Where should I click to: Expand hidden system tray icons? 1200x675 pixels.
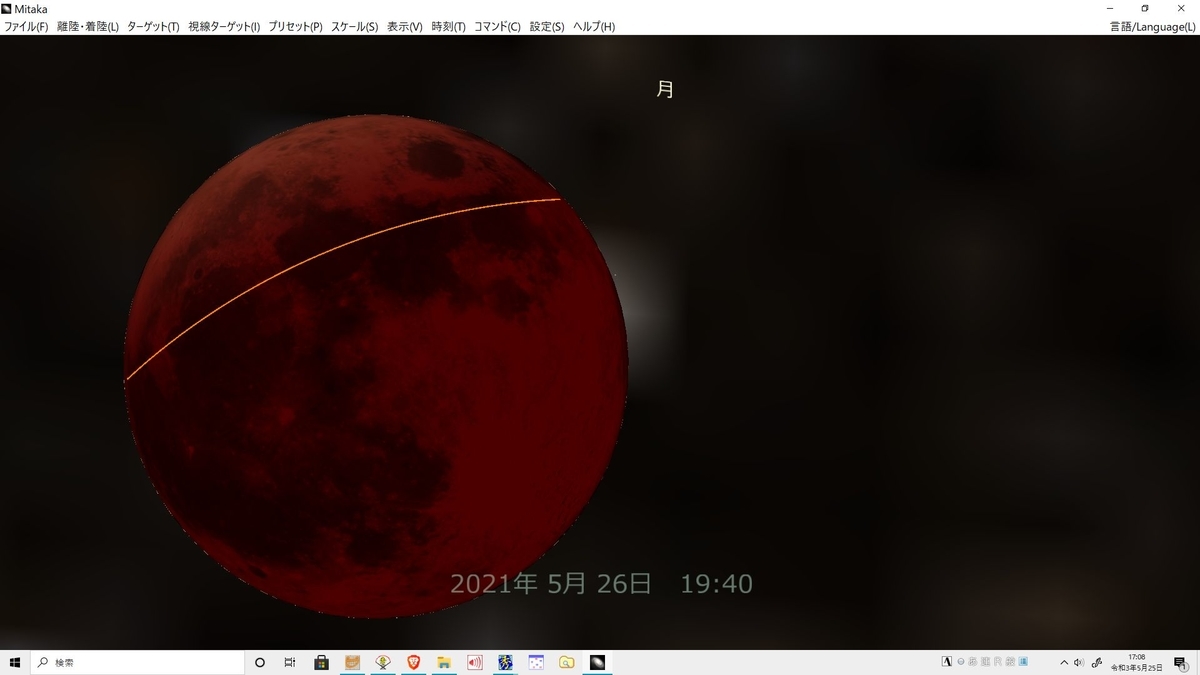pos(1064,661)
